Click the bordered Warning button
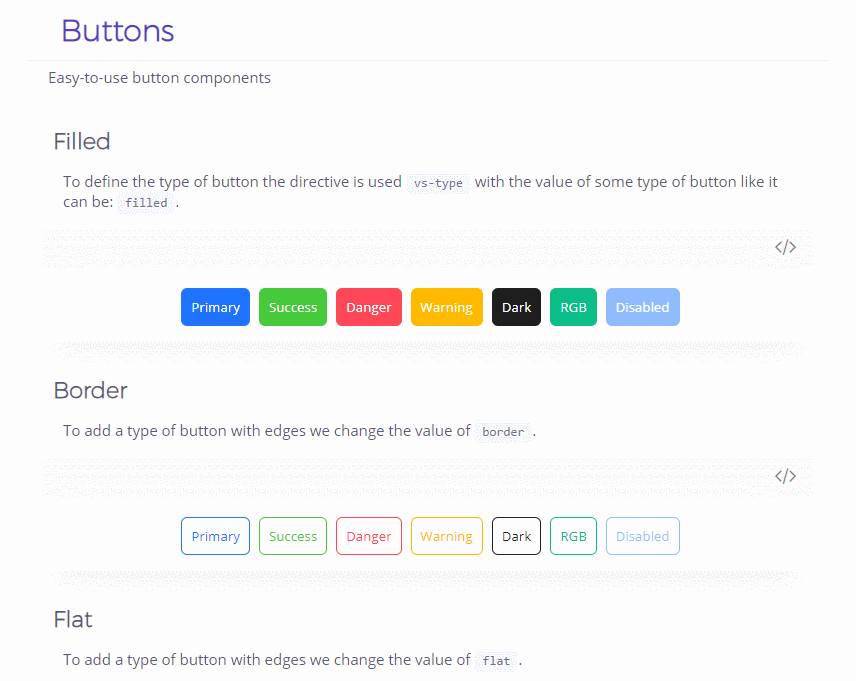 [446, 536]
